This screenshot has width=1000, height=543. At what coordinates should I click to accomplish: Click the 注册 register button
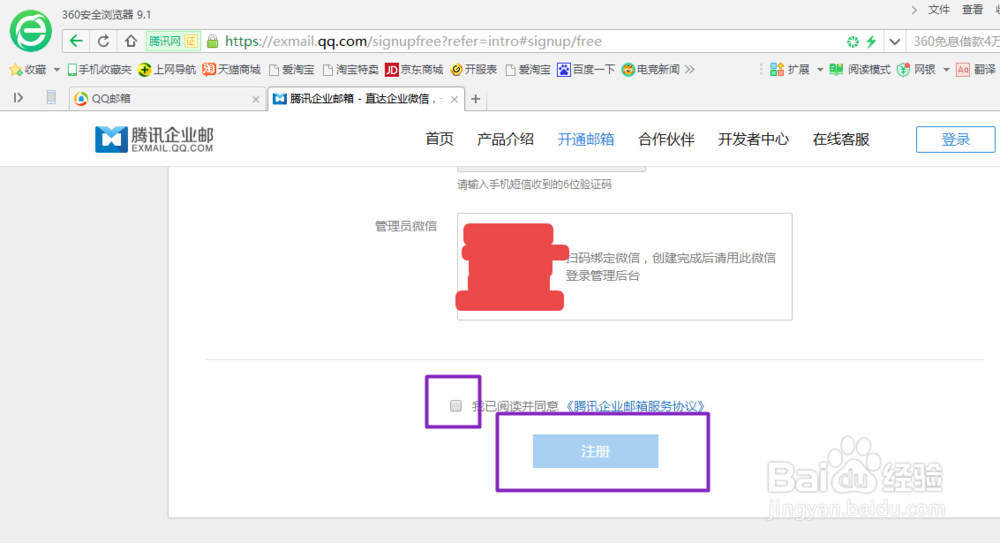(x=595, y=451)
